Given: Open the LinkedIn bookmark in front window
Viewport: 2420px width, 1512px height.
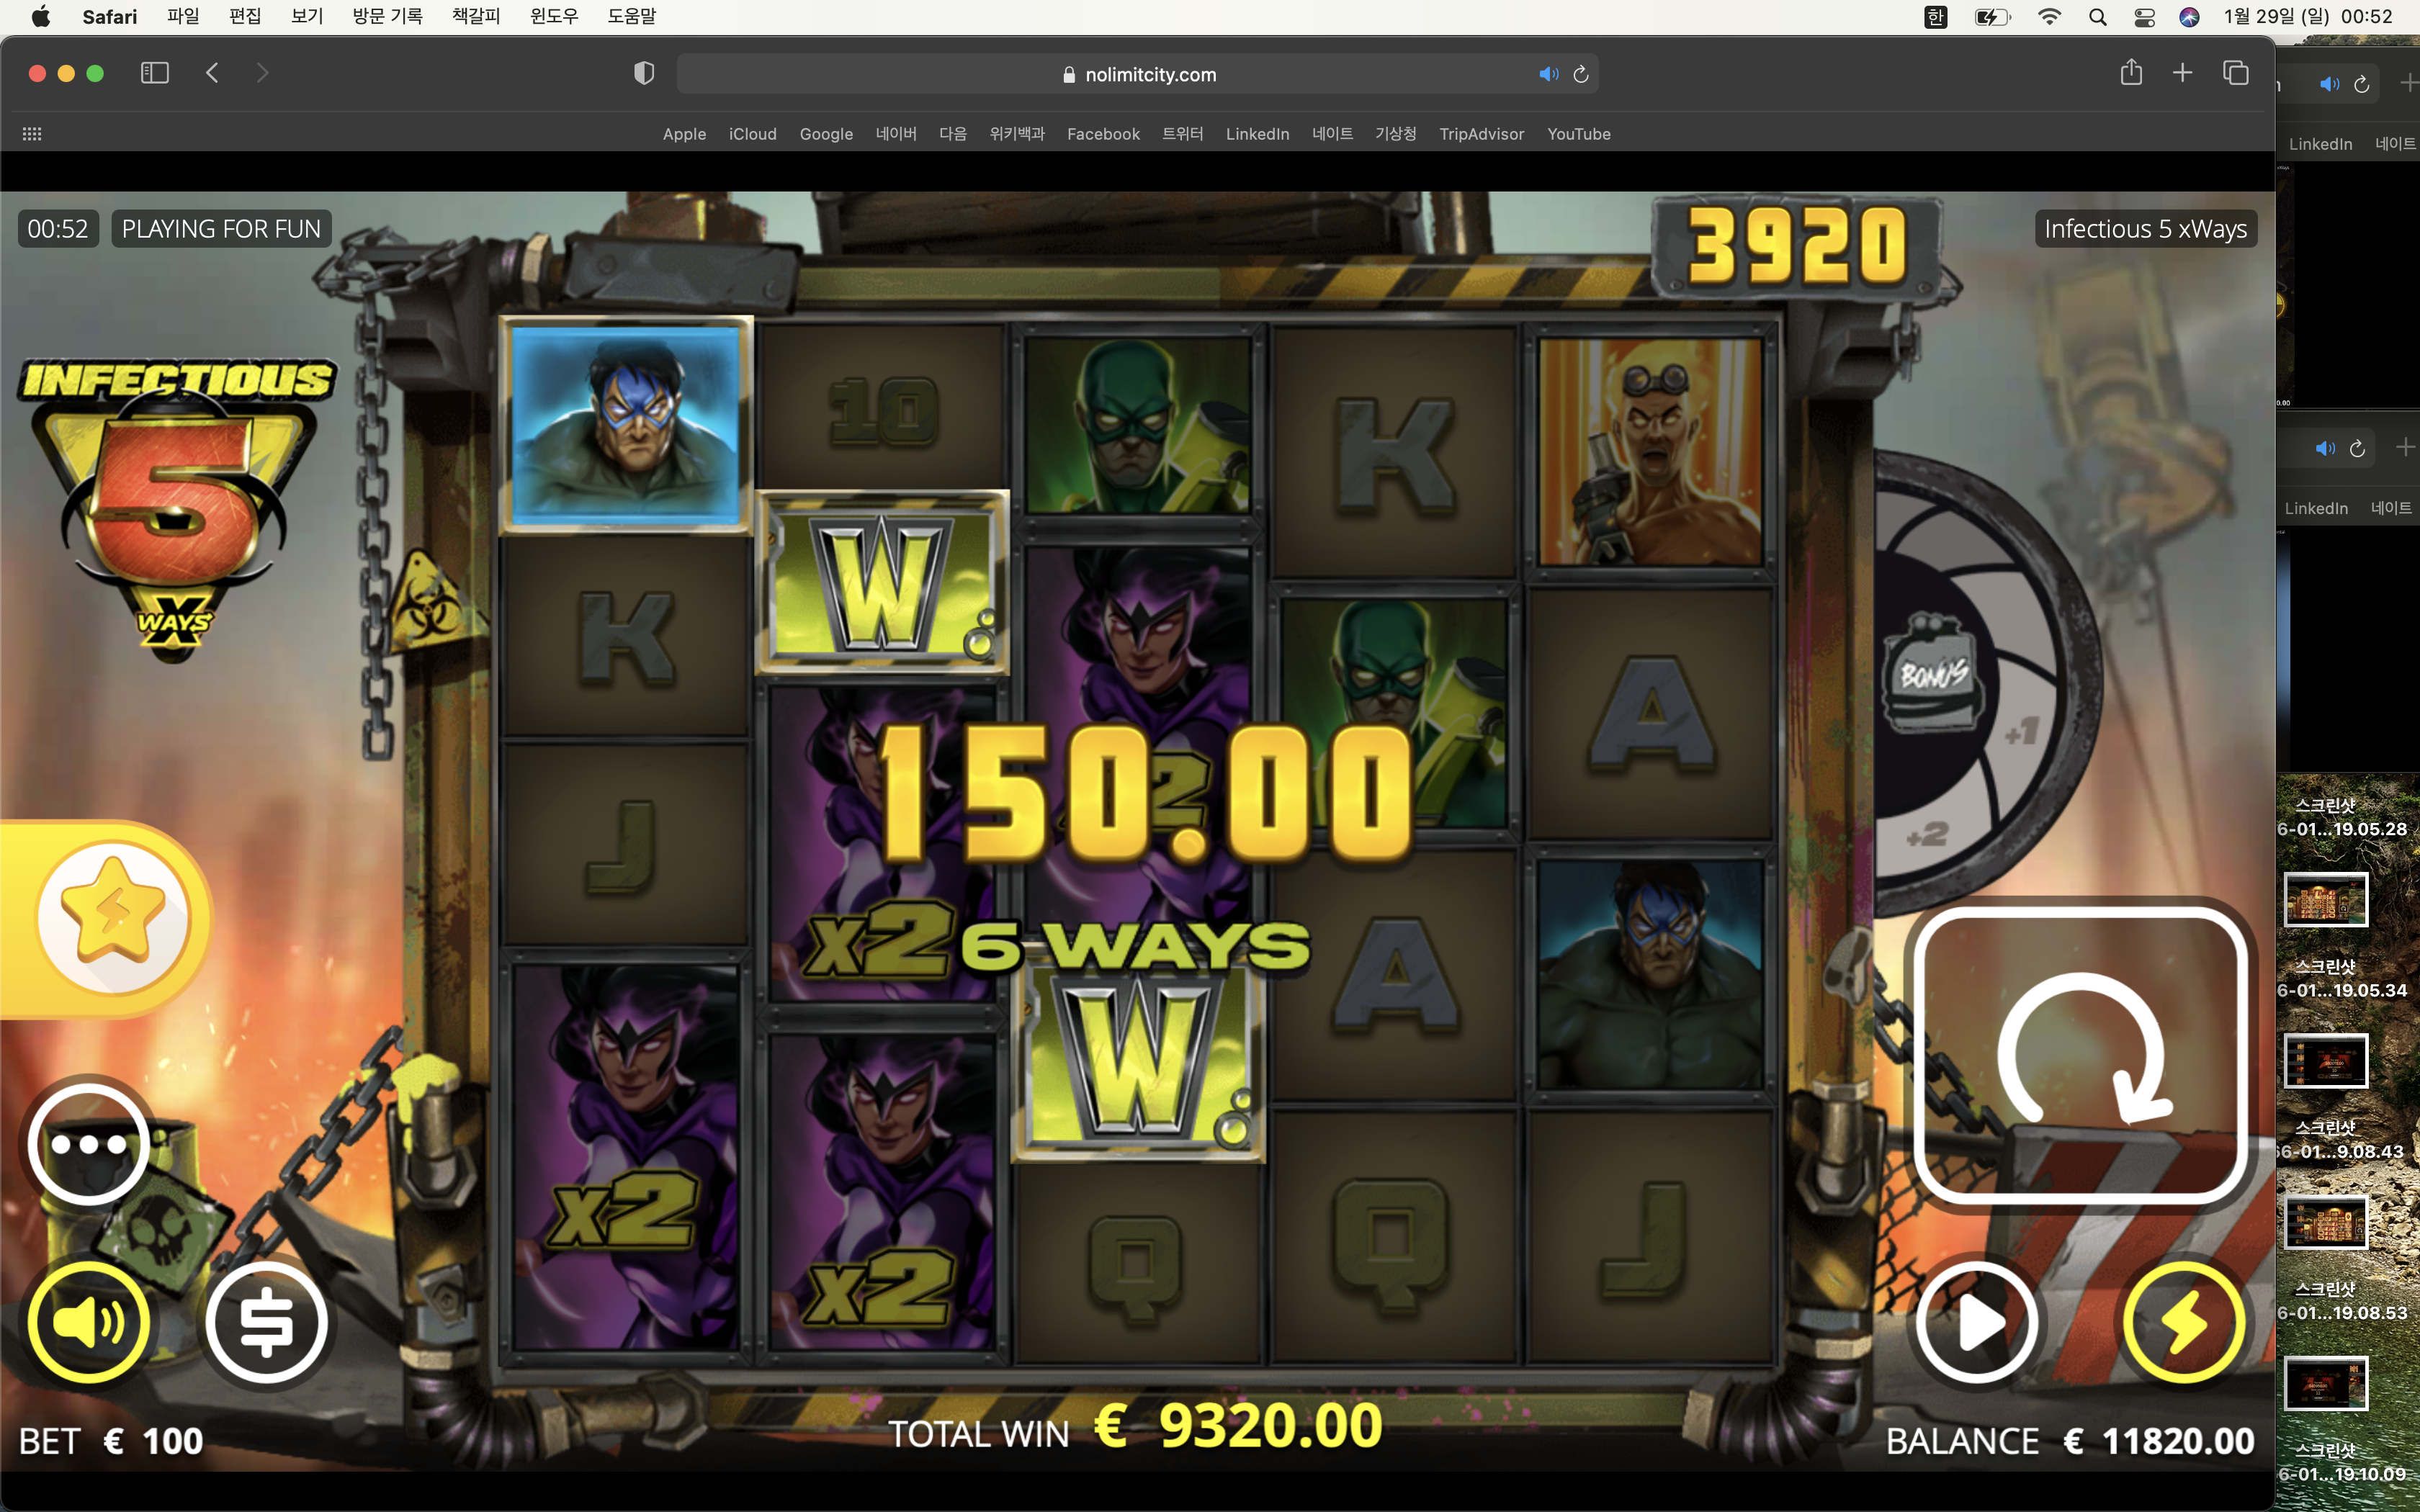Looking at the screenshot, I should tap(1257, 134).
